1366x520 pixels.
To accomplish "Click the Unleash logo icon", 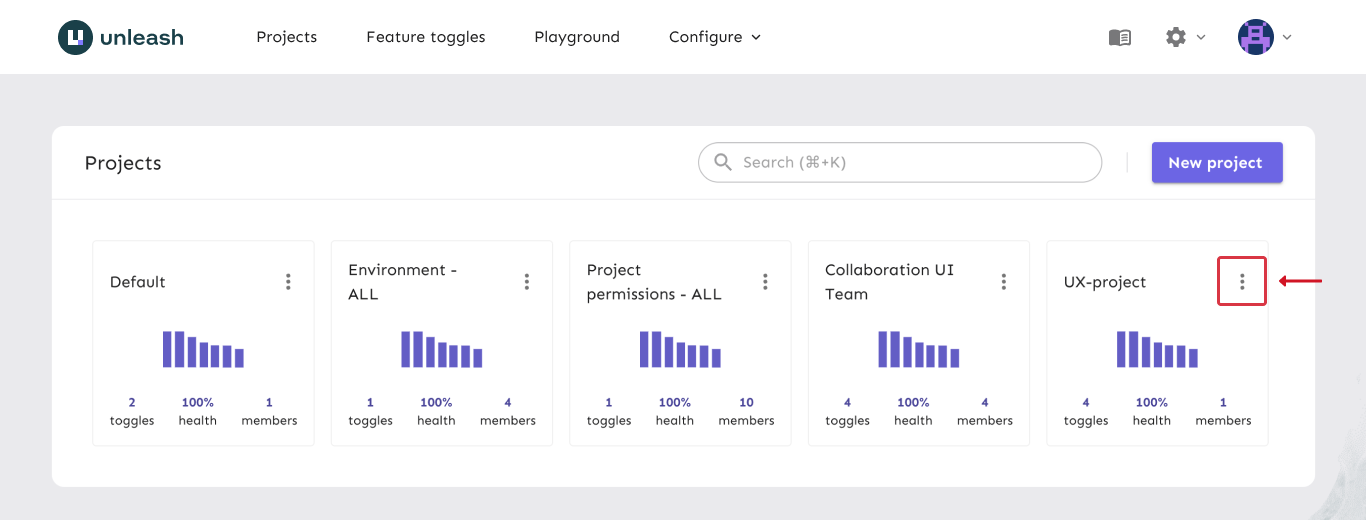I will pos(75,38).
